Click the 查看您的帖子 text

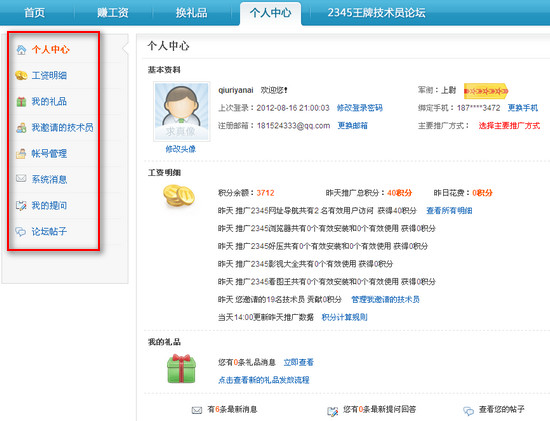click(502, 409)
